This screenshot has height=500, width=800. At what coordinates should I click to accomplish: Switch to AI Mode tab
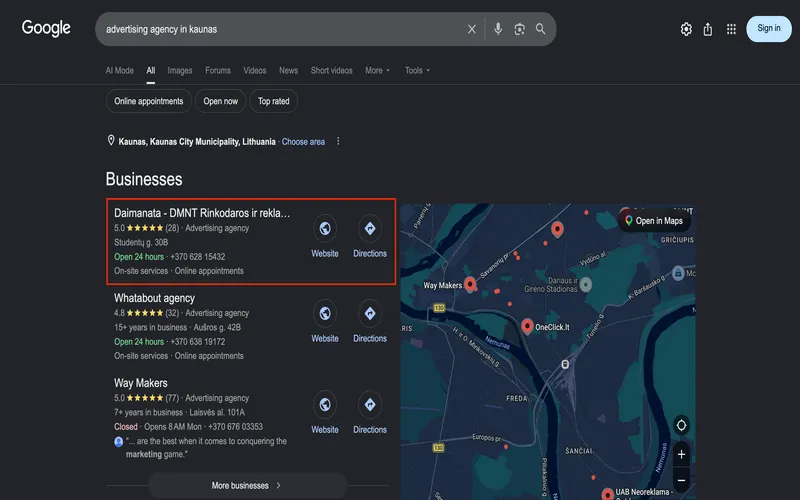119,70
